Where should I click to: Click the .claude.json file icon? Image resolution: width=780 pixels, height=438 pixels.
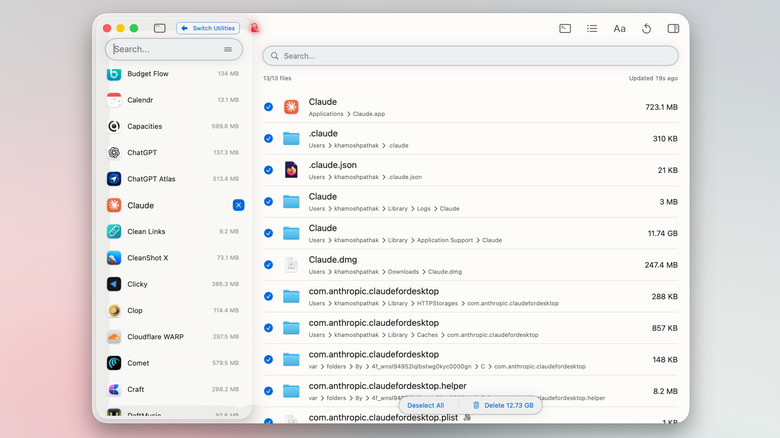tap(291, 170)
